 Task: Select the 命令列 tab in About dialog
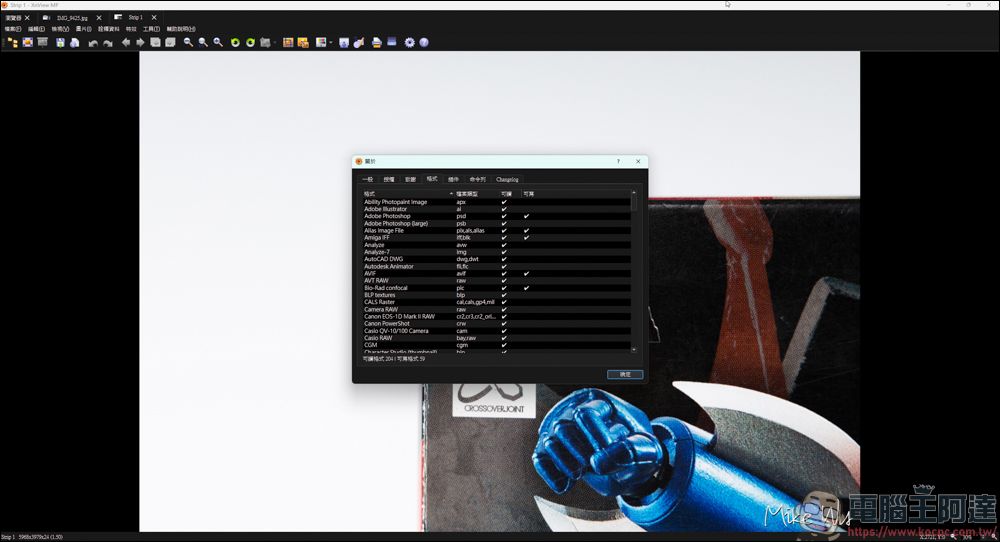tap(478, 179)
